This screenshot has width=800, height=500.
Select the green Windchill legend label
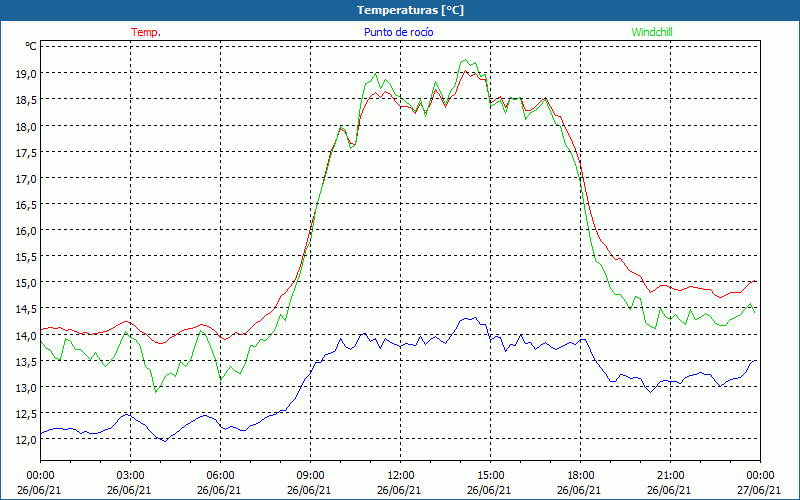(652, 32)
